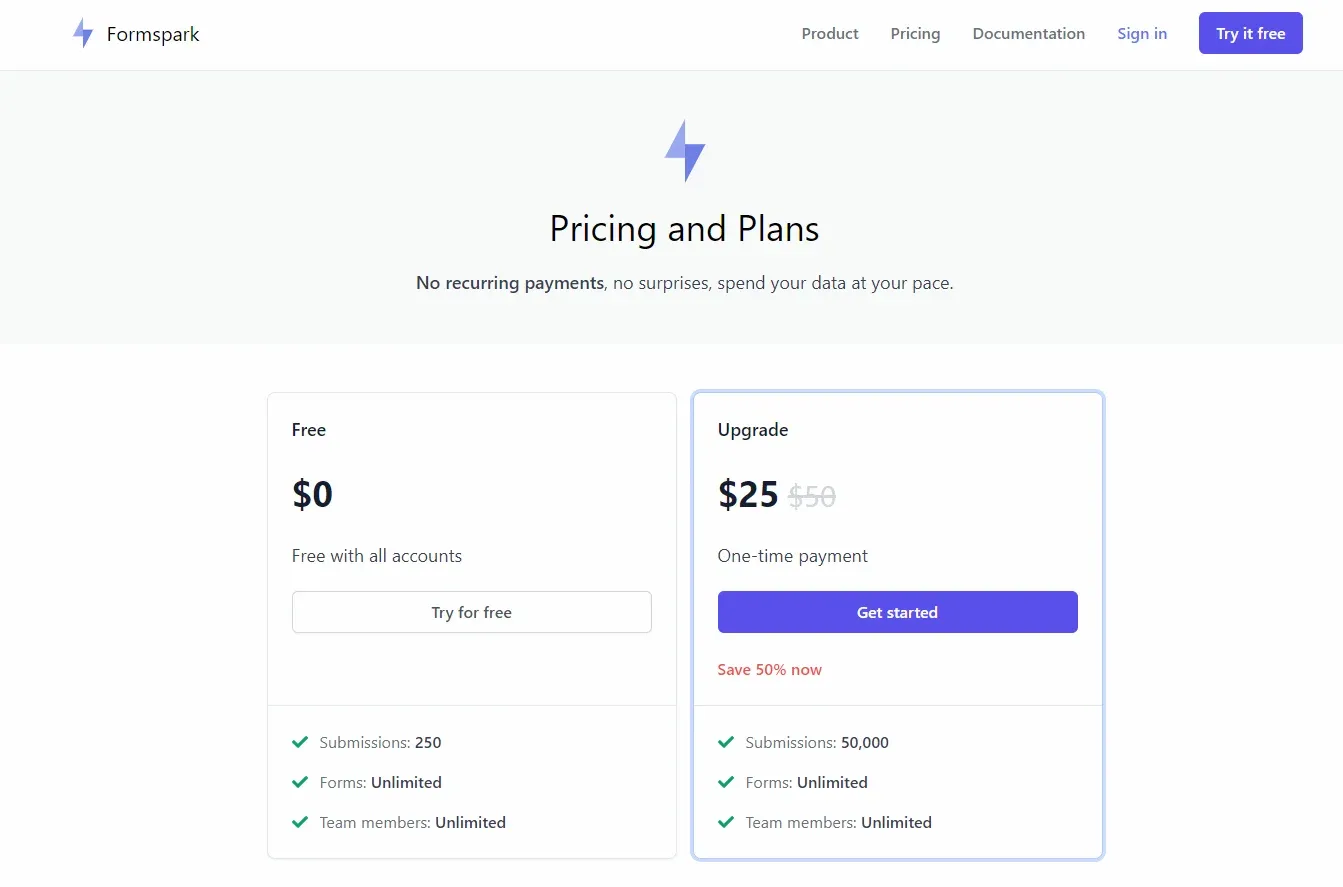Screen dimensions: 1343x887
Task: Click the Save 50% now text
Action: pos(770,669)
